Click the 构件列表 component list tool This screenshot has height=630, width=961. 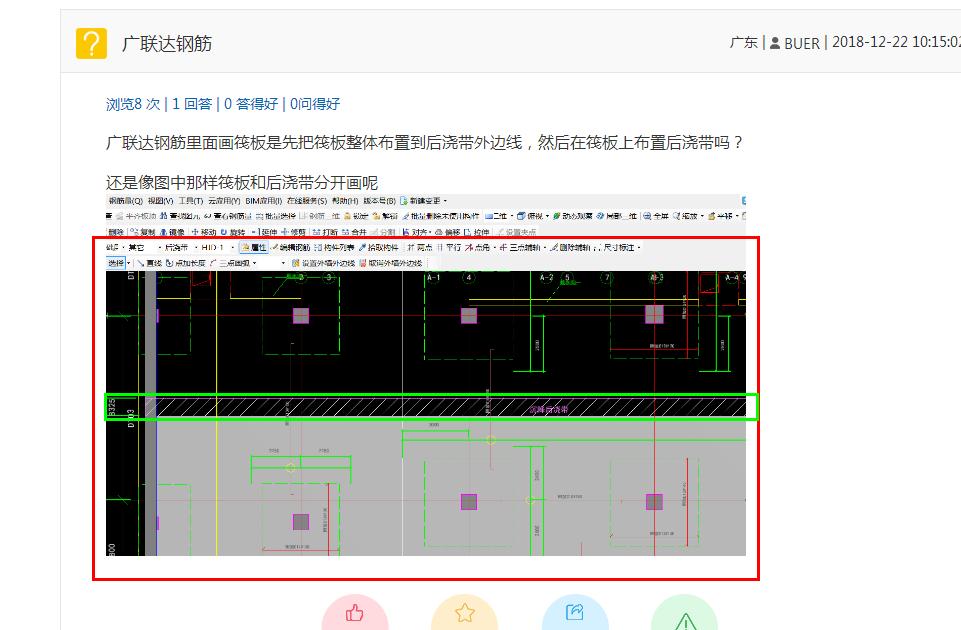[335, 248]
